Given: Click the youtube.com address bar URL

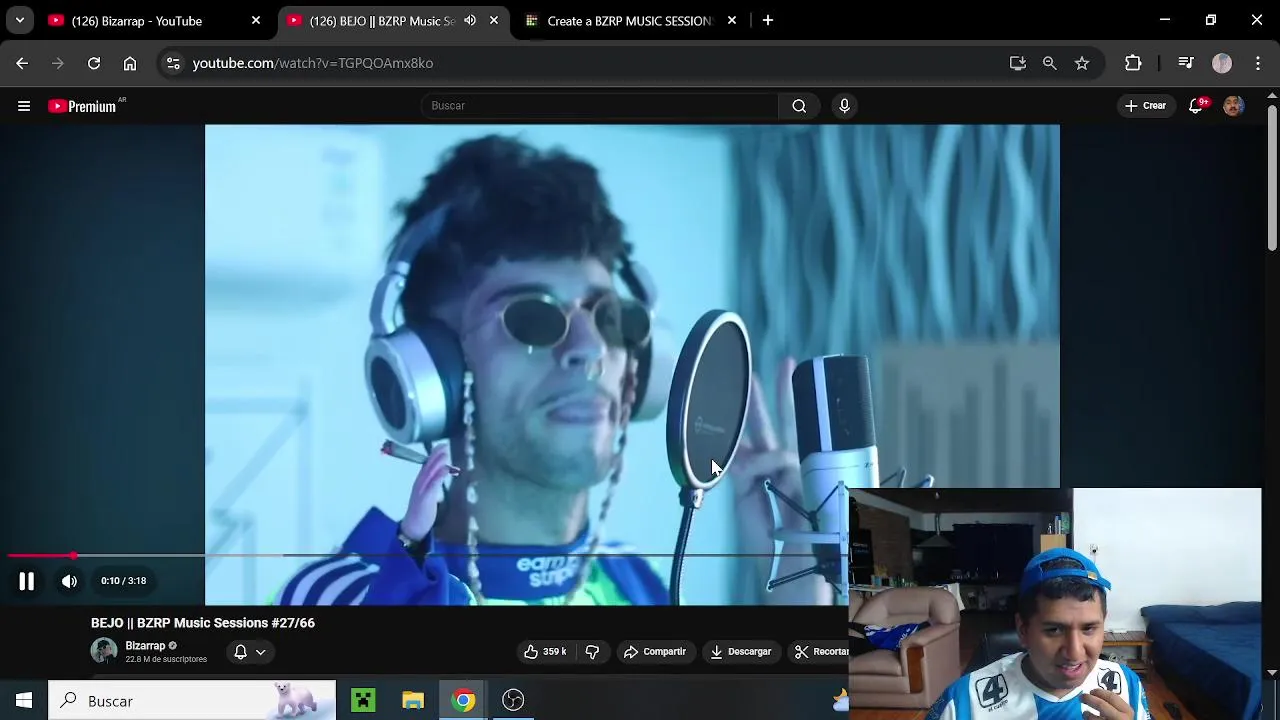Looking at the screenshot, I should [x=313, y=63].
